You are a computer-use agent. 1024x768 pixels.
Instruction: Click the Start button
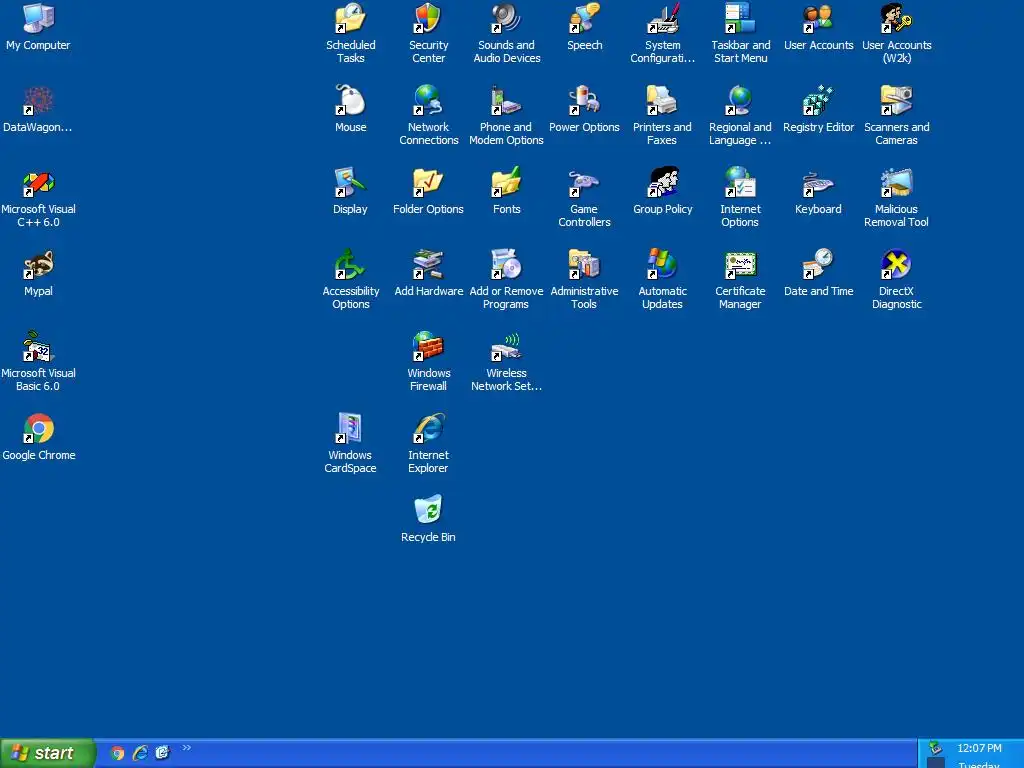click(x=47, y=753)
